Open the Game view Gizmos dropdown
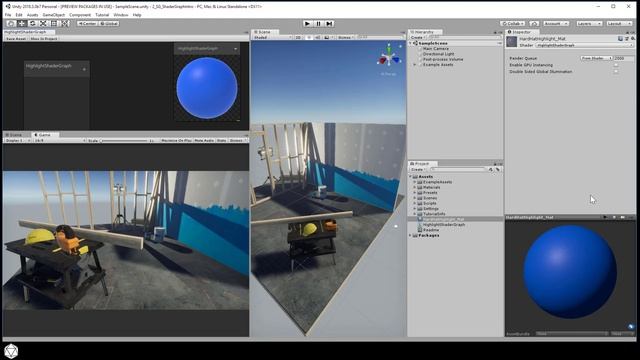The width and height of the screenshot is (640, 360). click(x=238, y=140)
